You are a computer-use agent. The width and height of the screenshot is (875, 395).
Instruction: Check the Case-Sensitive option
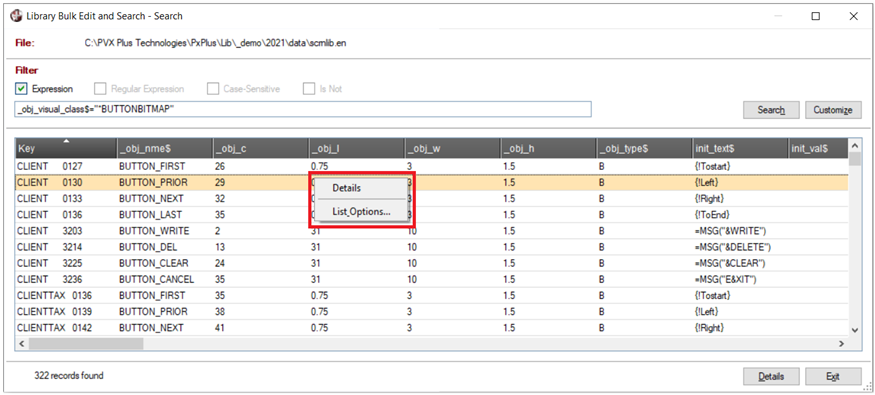[x=213, y=89]
